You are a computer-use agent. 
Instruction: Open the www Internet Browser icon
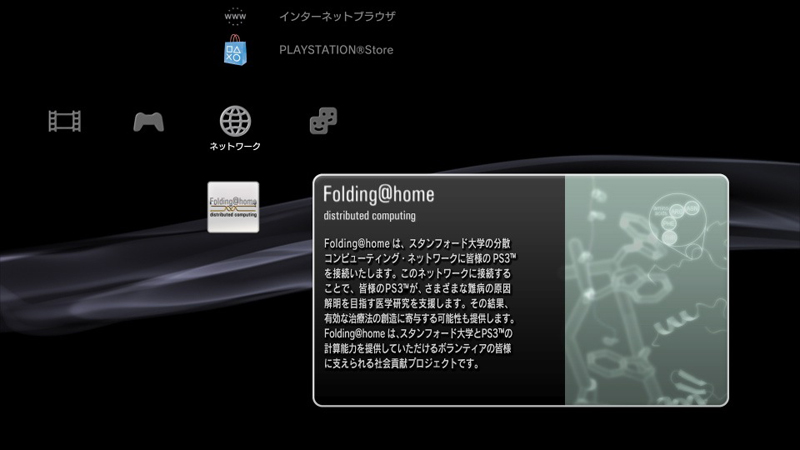point(235,17)
